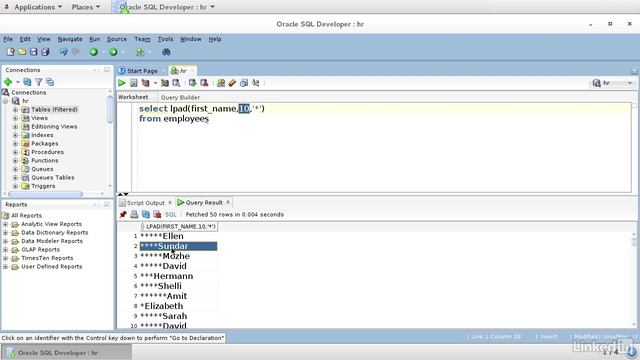Expand the Views node
The height and width of the screenshot is (360, 640).
coord(16,118)
